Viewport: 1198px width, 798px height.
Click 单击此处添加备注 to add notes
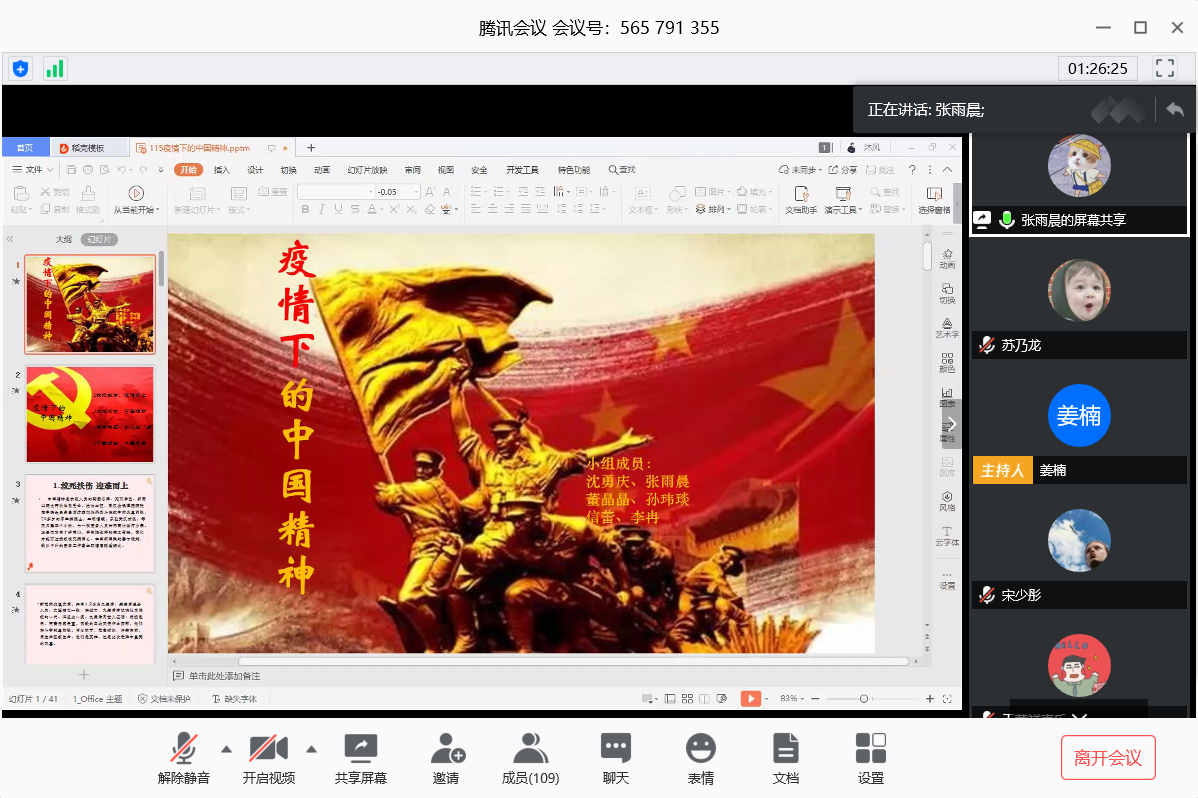(x=225, y=676)
